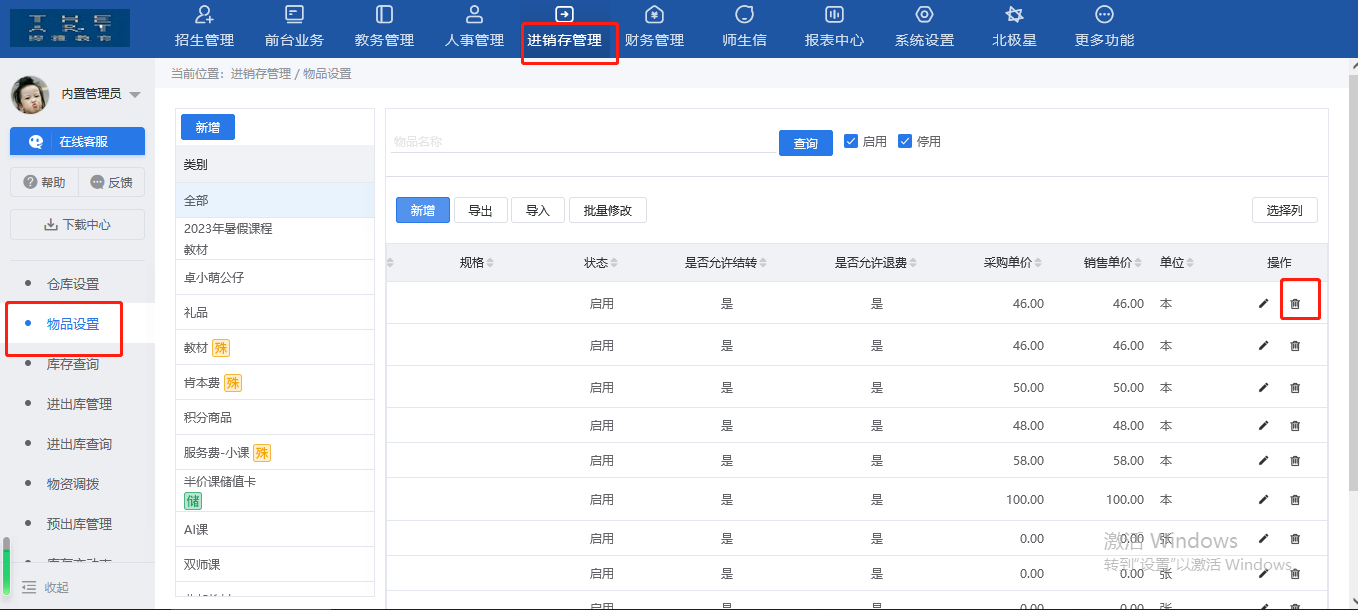Toggle the 停用 checkbox
This screenshot has width=1358, height=610.
tap(905, 141)
